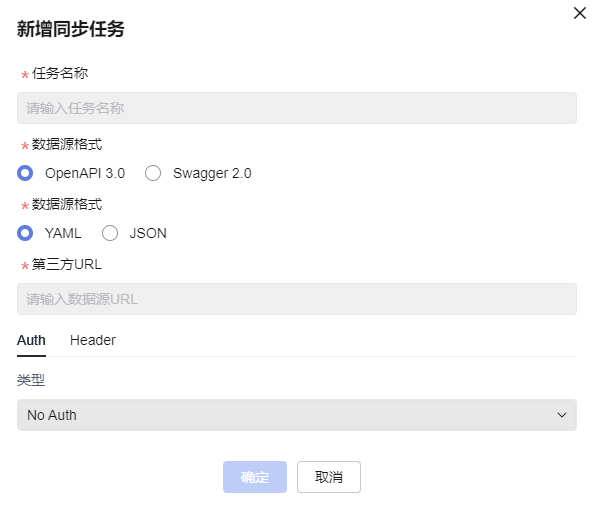The width and height of the screenshot is (593, 510).
Task: Select the Swagger 2.0 radio button
Action: point(153,173)
